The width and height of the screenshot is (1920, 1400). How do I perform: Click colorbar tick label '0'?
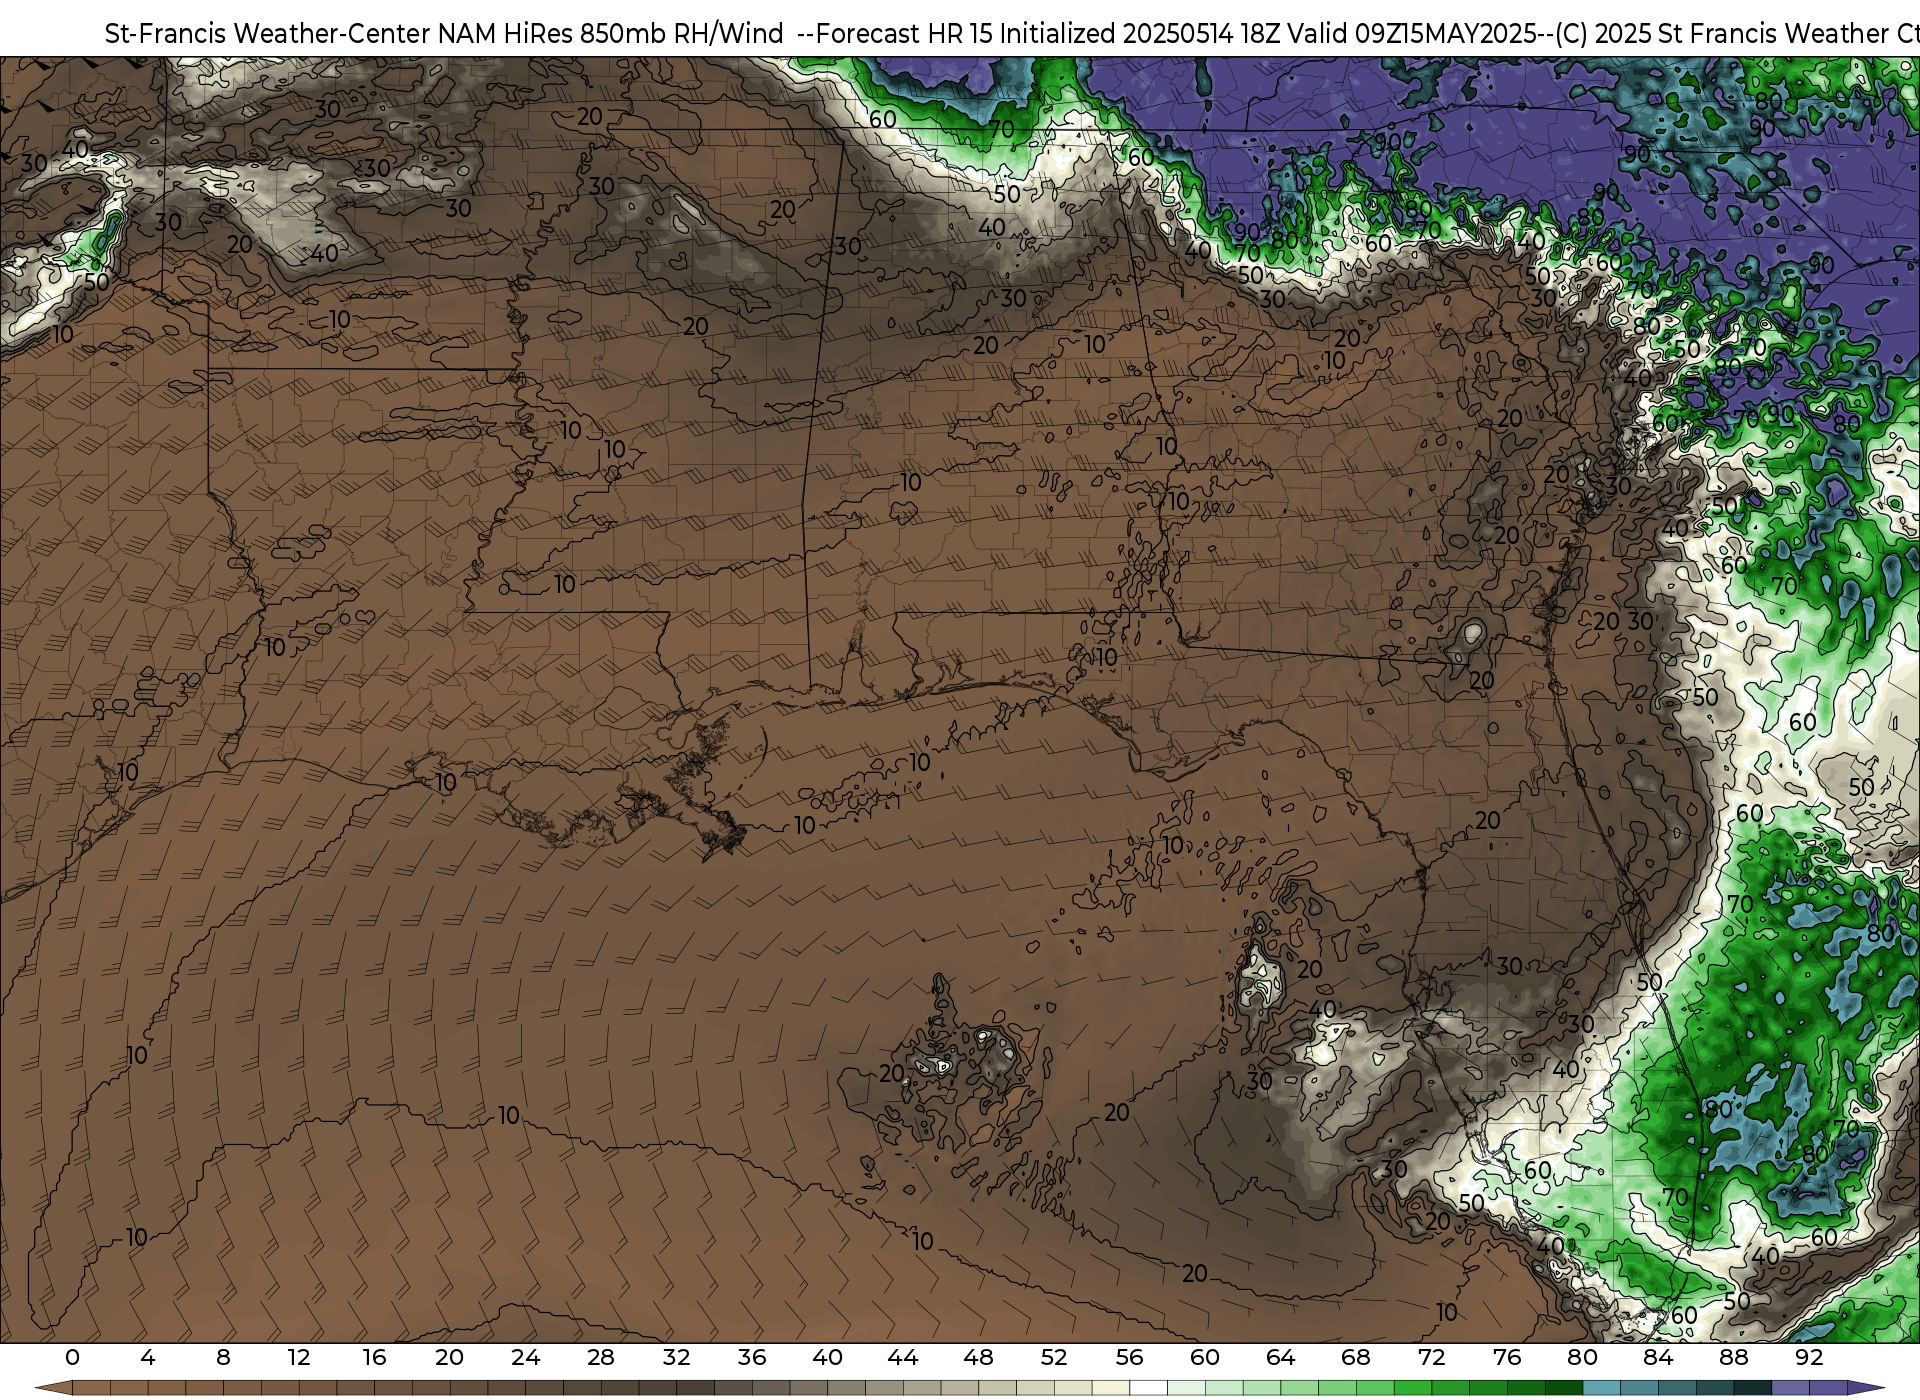[72, 1357]
